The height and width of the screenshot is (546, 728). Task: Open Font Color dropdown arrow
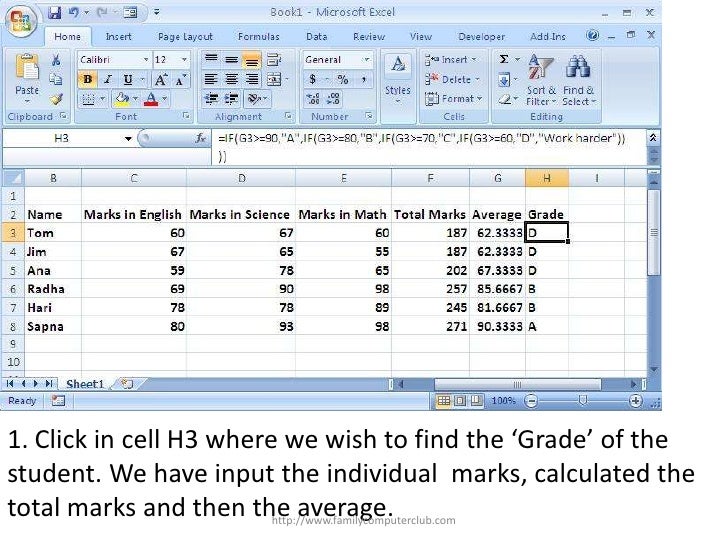pos(164,99)
